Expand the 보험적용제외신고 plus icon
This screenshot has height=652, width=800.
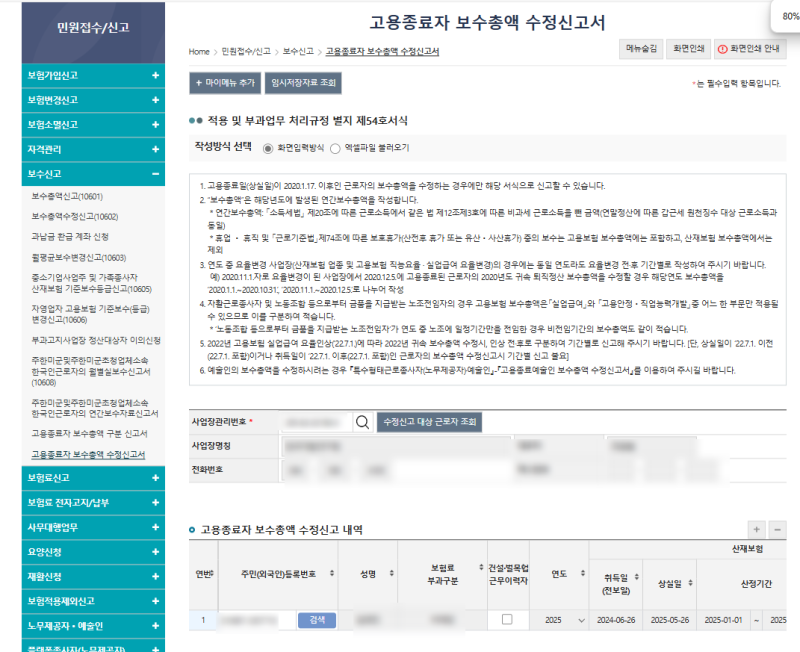[x=156, y=601]
